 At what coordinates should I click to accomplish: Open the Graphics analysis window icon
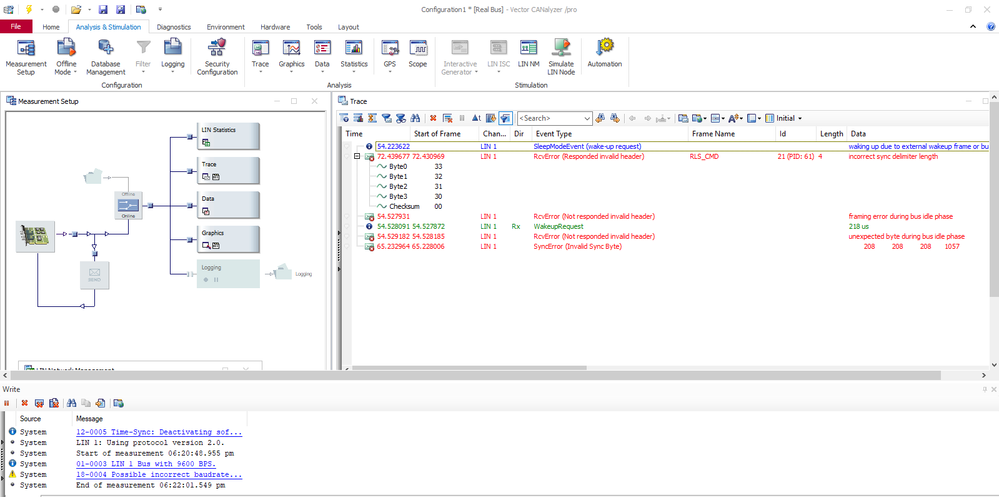pyautogui.click(x=292, y=48)
